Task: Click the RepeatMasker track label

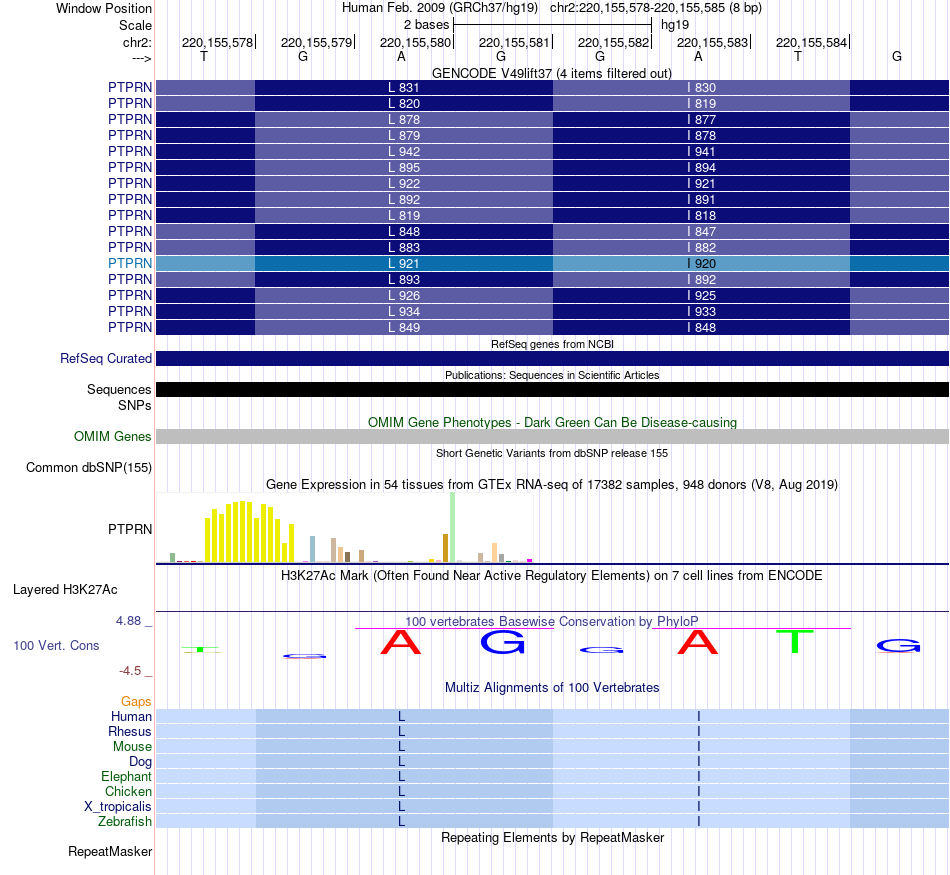Action: click(x=110, y=851)
